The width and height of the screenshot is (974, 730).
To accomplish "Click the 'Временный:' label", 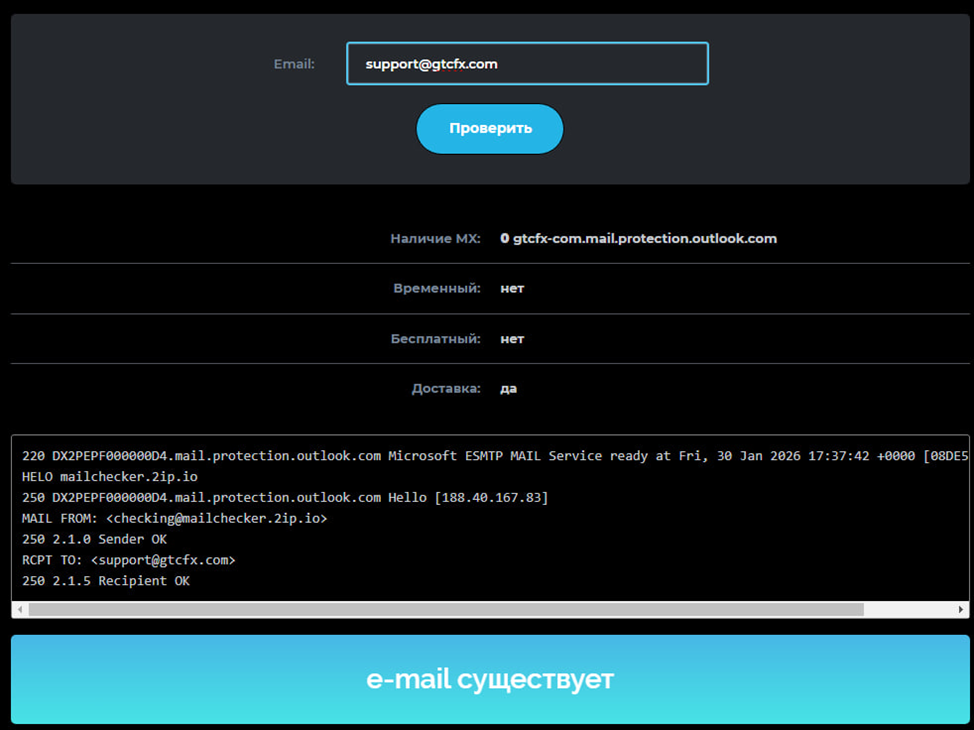I will [437, 288].
